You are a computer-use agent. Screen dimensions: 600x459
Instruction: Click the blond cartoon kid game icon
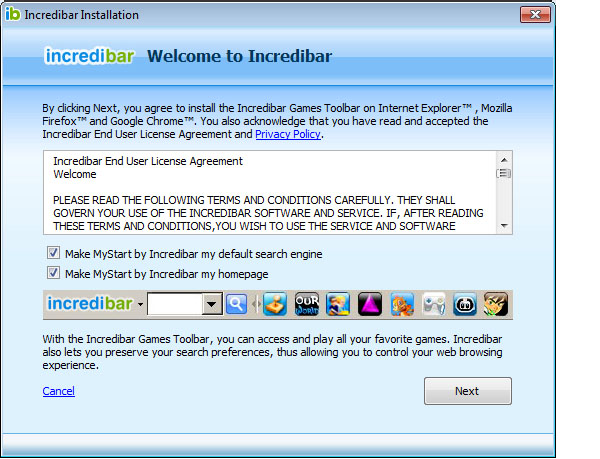point(338,304)
